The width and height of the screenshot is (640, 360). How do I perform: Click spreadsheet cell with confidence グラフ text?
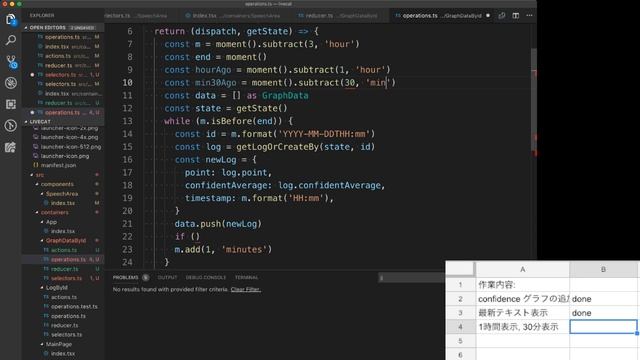pos(522,299)
